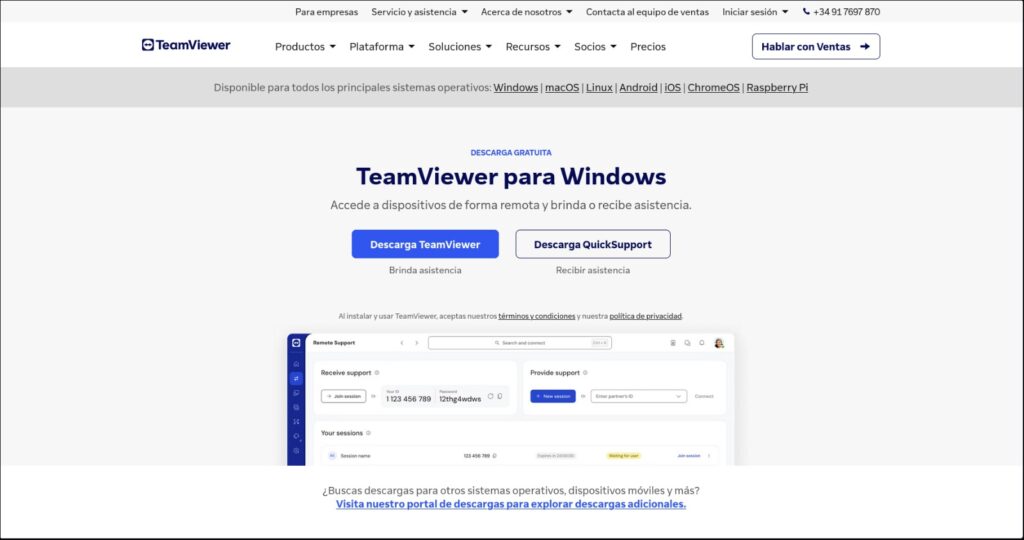The width and height of the screenshot is (1024, 540).
Task: Click the refresh password icon next to 12thg4wdws
Action: pos(490,396)
